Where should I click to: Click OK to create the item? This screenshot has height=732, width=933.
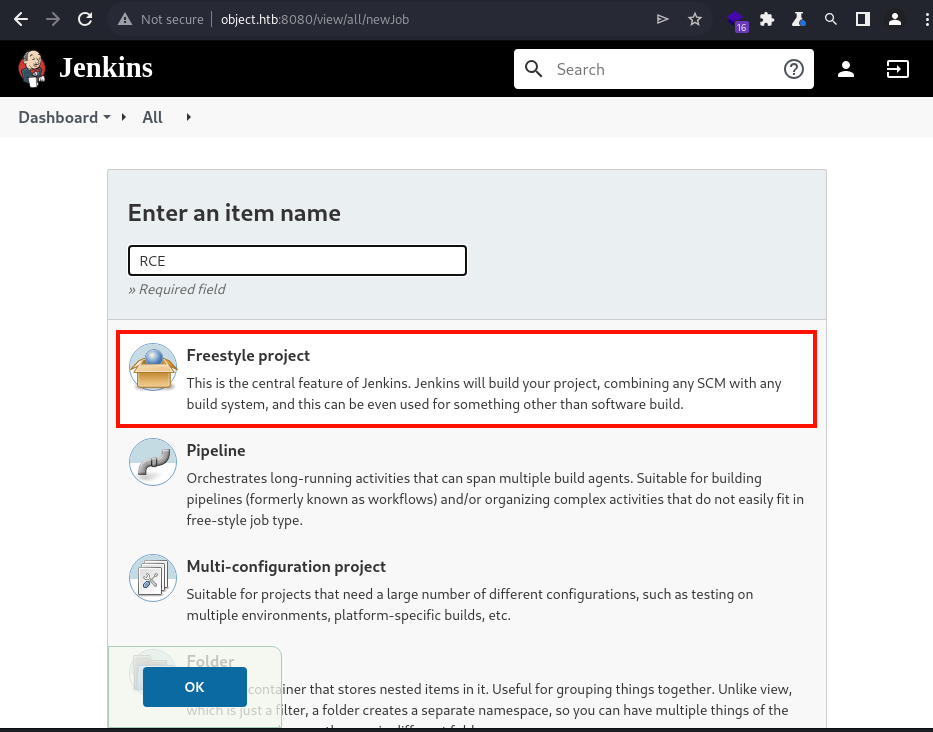[195, 687]
